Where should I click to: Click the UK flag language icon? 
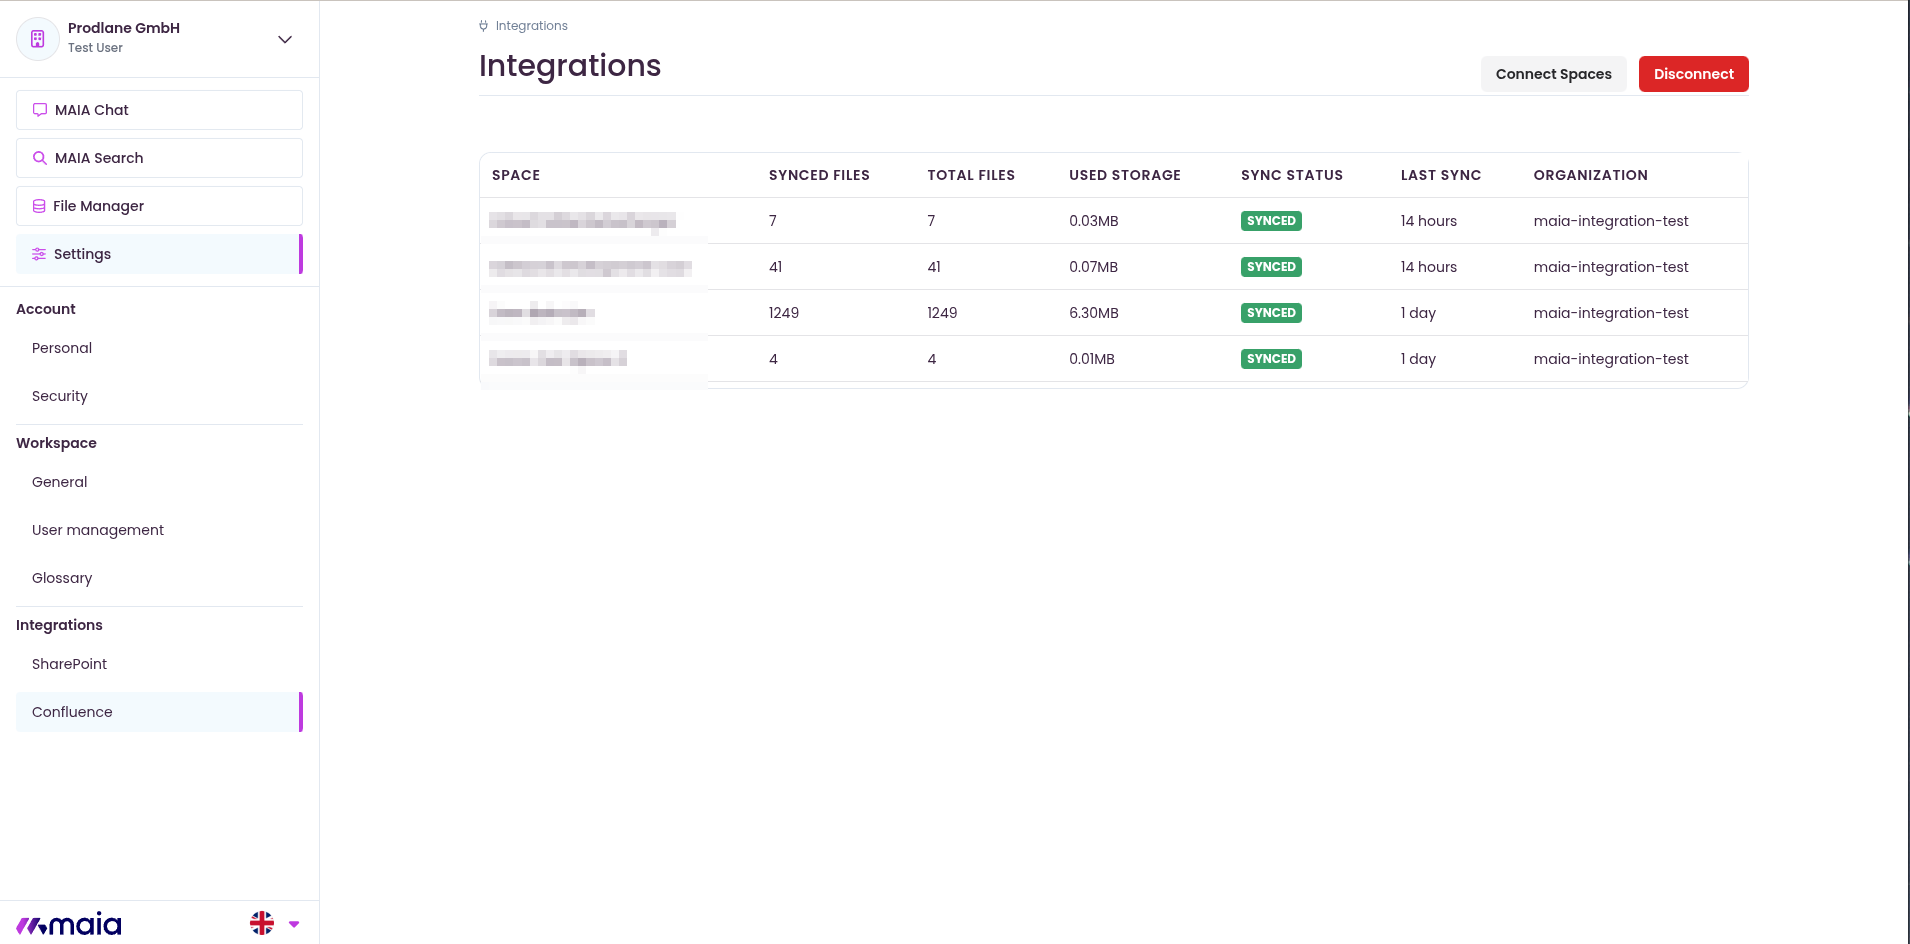[x=262, y=923]
